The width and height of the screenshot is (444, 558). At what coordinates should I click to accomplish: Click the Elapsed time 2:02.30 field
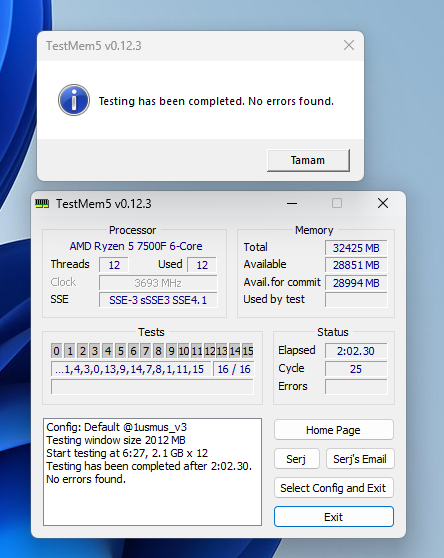pos(356,351)
